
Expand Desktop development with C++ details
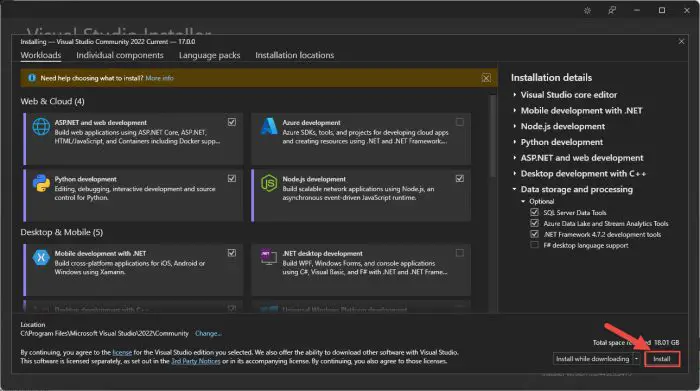click(515, 174)
